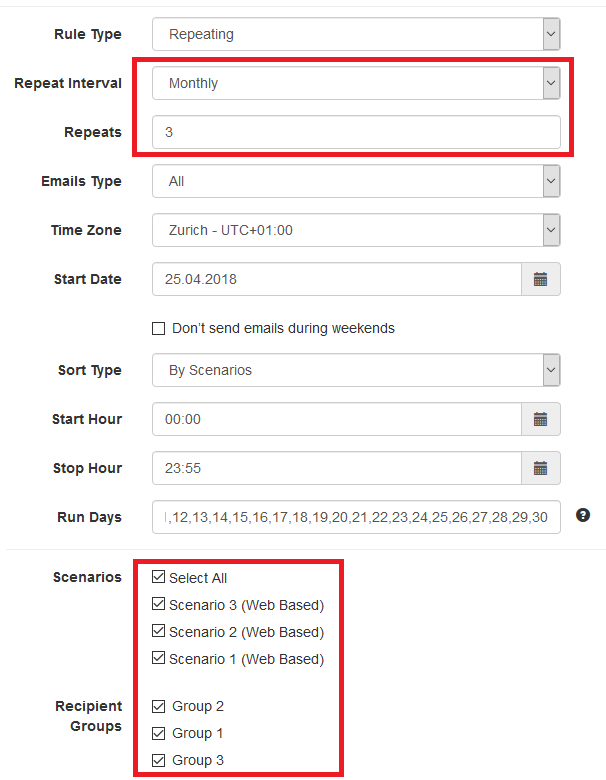Toggle 'Don't send emails during weekends' checkbox

coord(158,329)
